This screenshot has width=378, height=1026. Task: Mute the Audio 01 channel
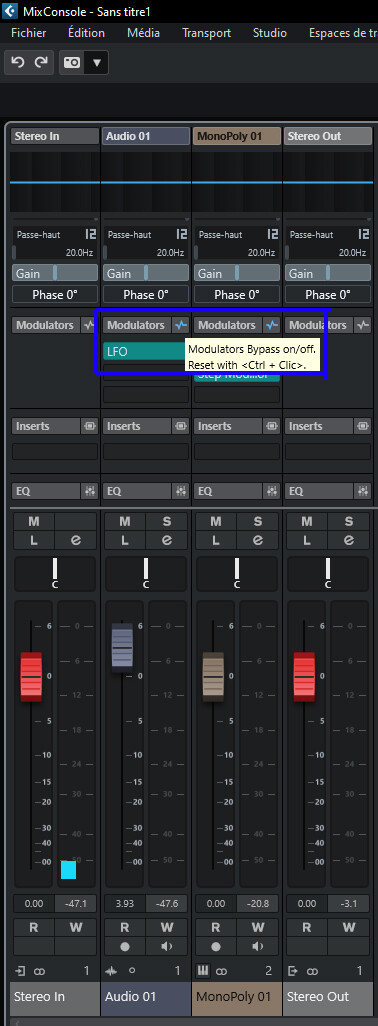click(125, 522)
